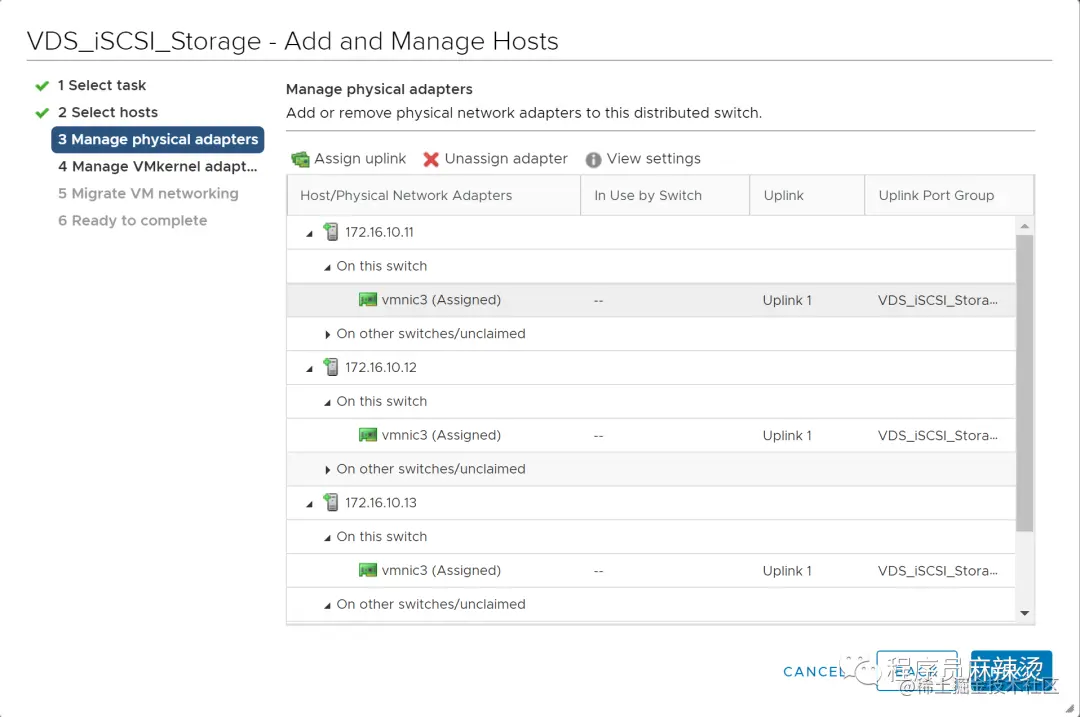Click the CANCEL button
Viewport: 1080px width, 717px height.
pos(814,672)
